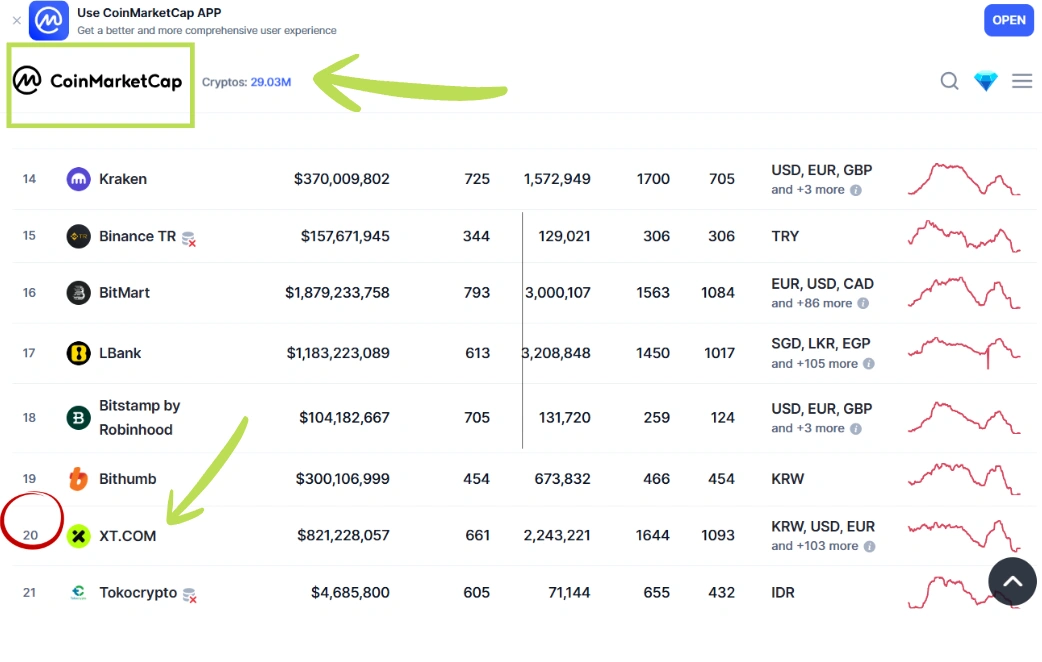Viewport: 1042px width, 662px height.
Task: Open Binance TR volume sparkline chart
Action: coord(964,236)
